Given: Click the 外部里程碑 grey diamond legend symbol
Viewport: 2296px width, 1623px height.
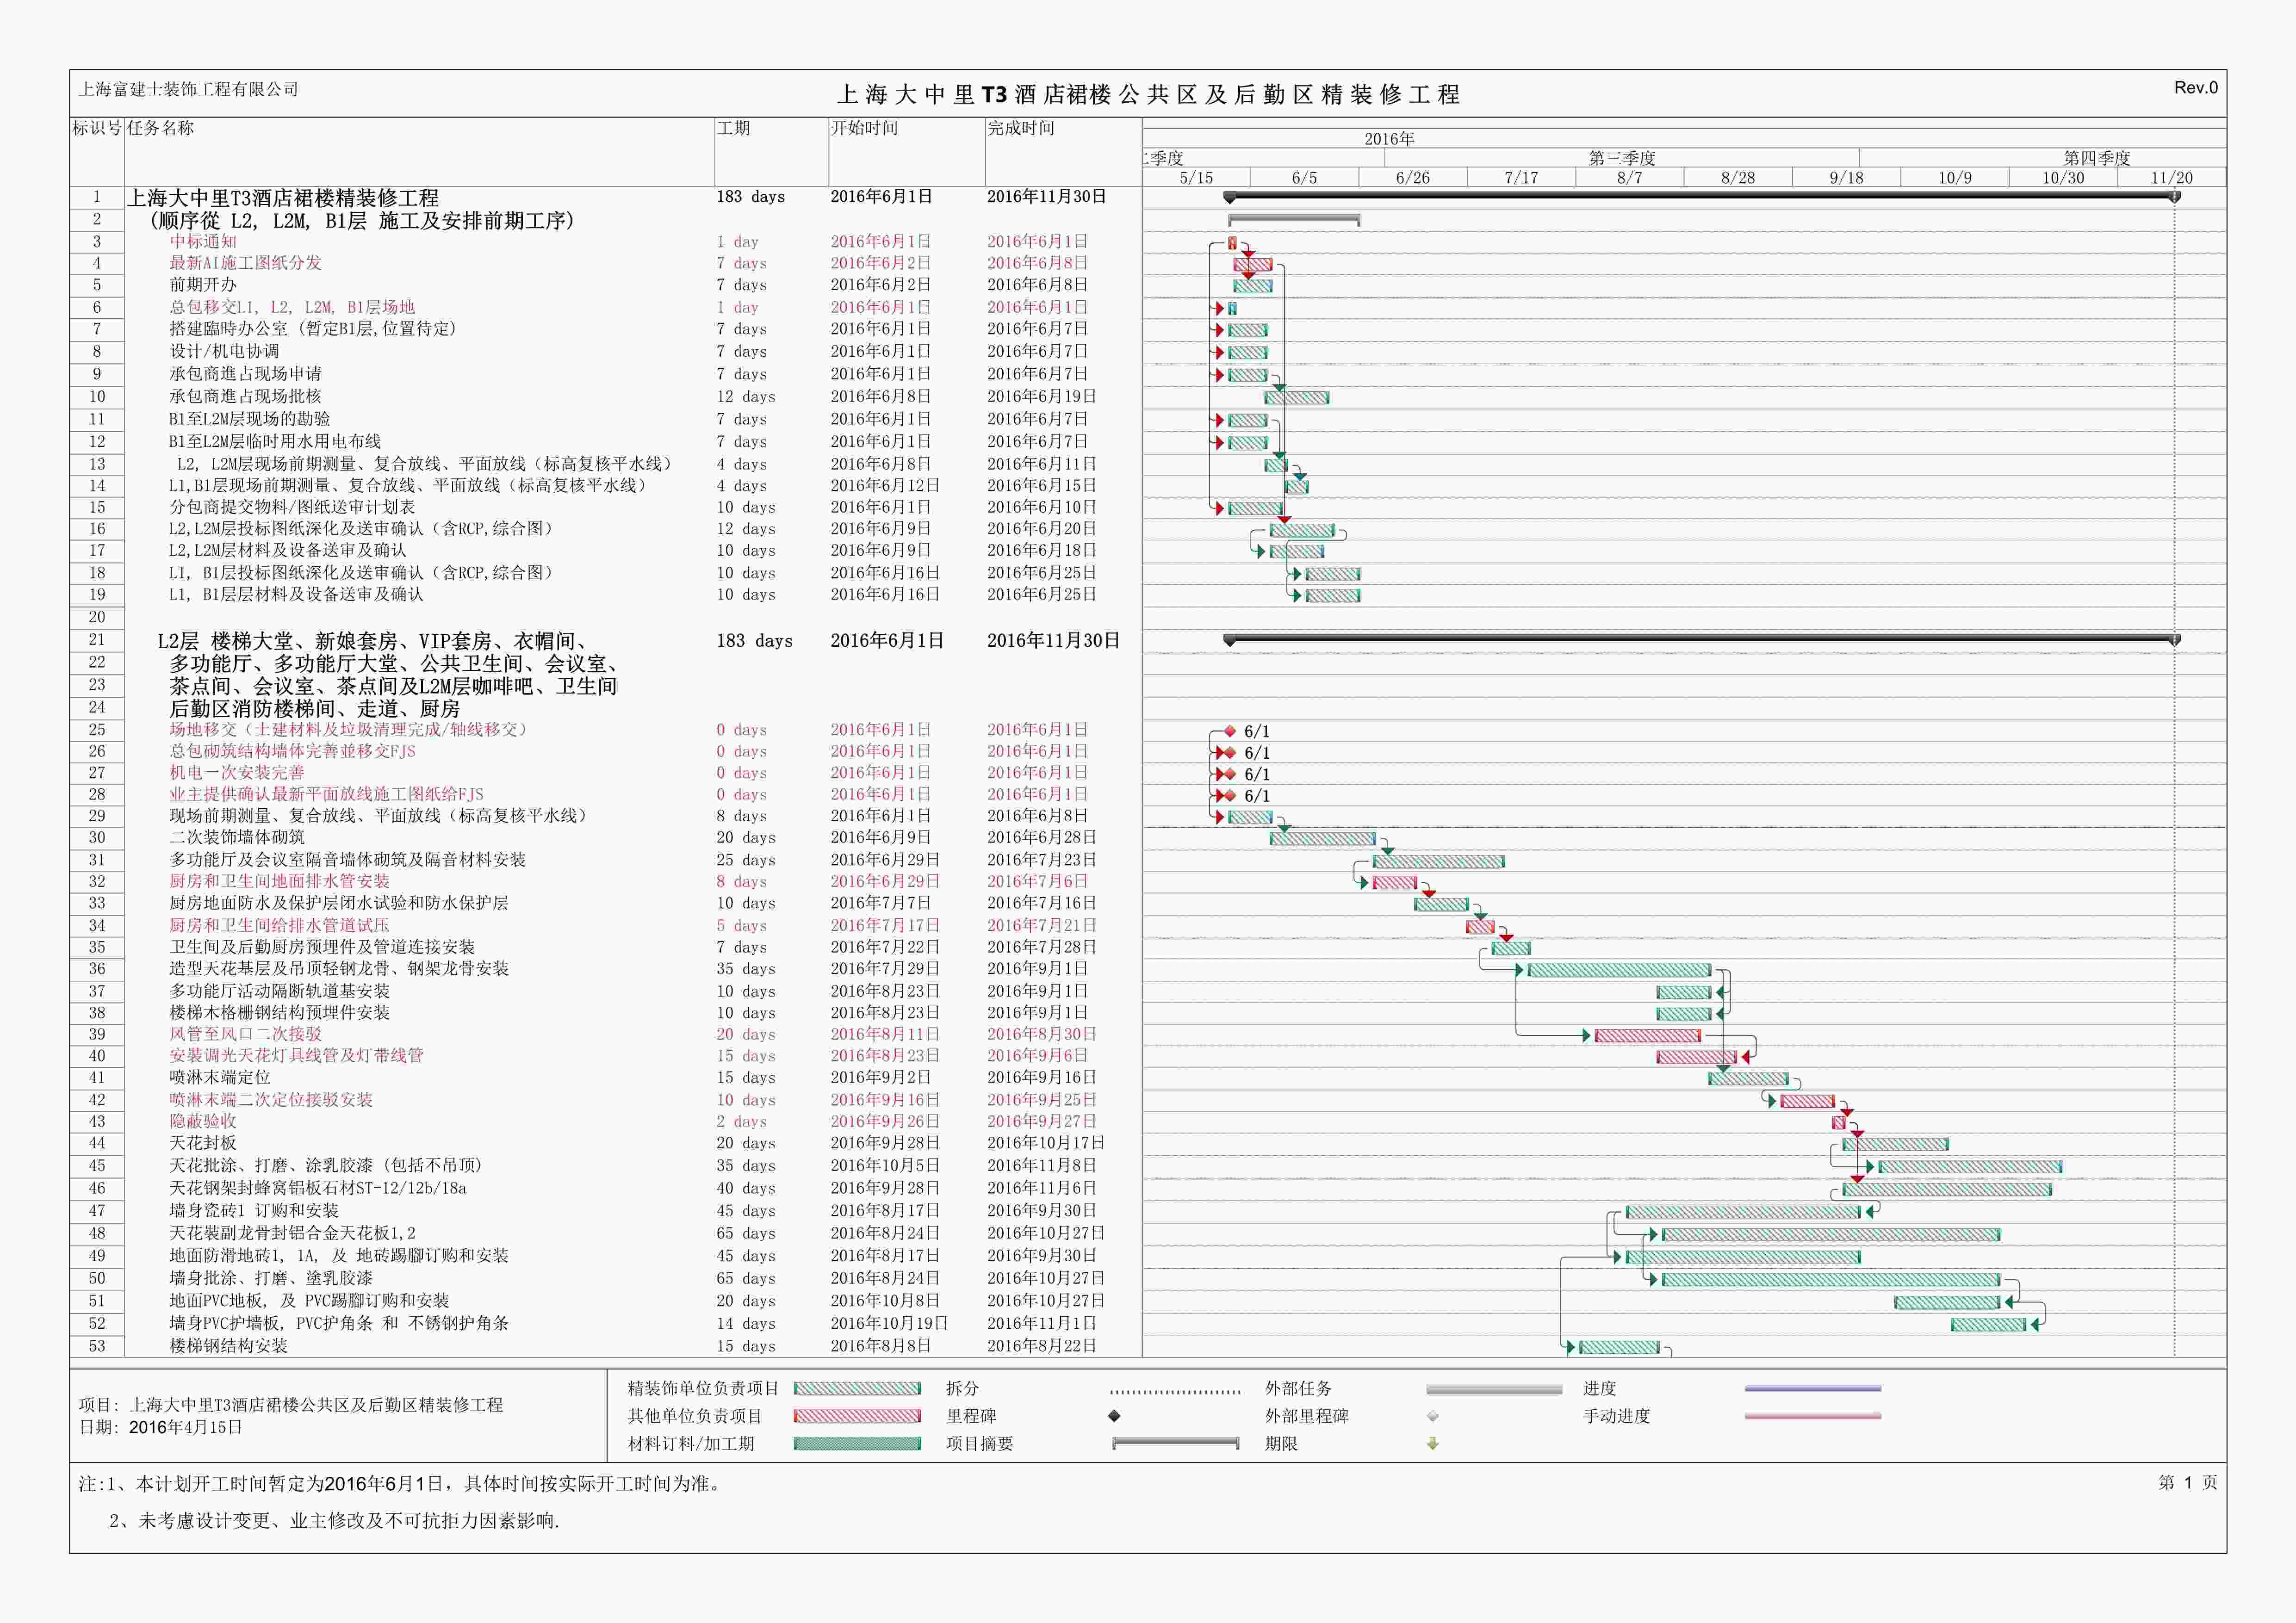Looking at the screenshot, I should click(x=1433, y=1416).
